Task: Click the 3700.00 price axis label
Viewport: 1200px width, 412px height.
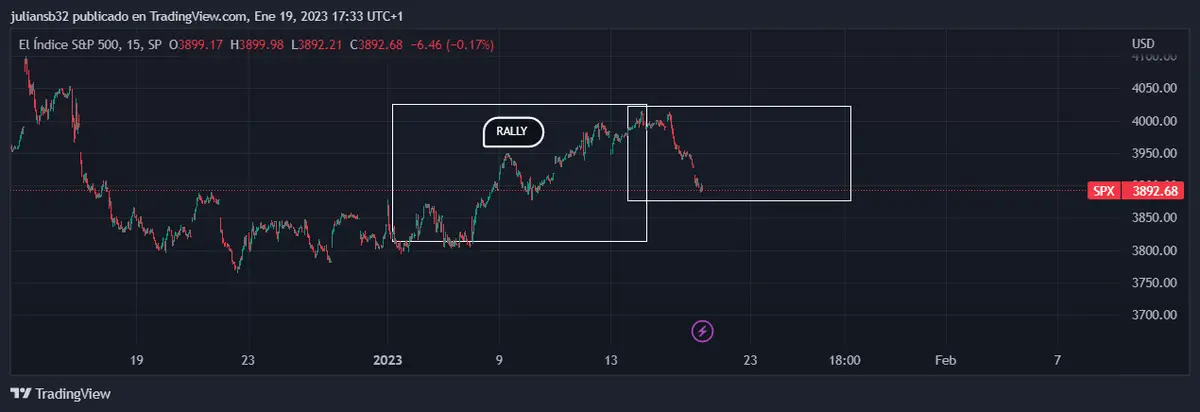Action: [1155, 315]
